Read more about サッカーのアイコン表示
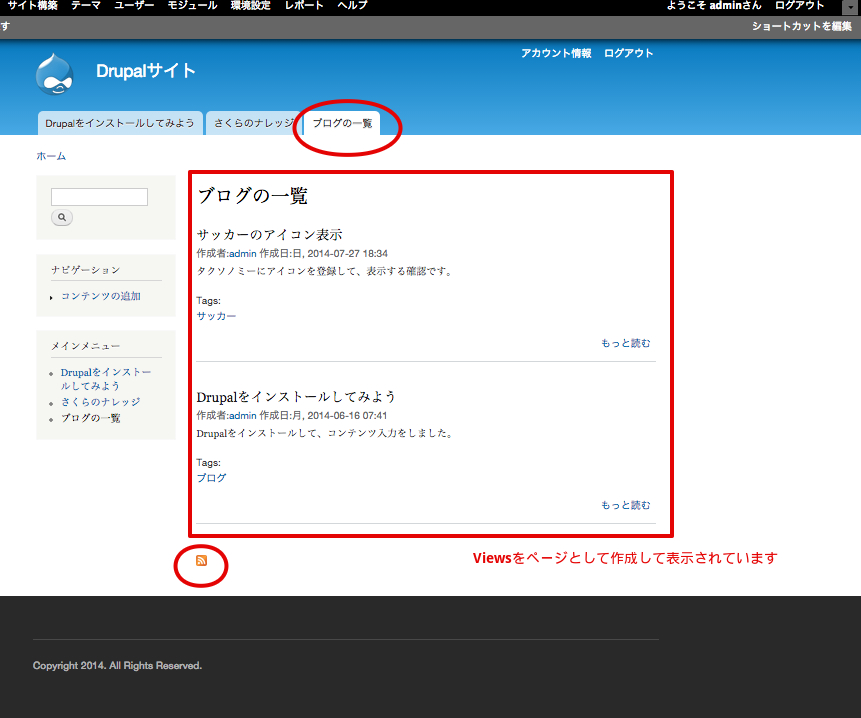861x718 pixels. 625,343
